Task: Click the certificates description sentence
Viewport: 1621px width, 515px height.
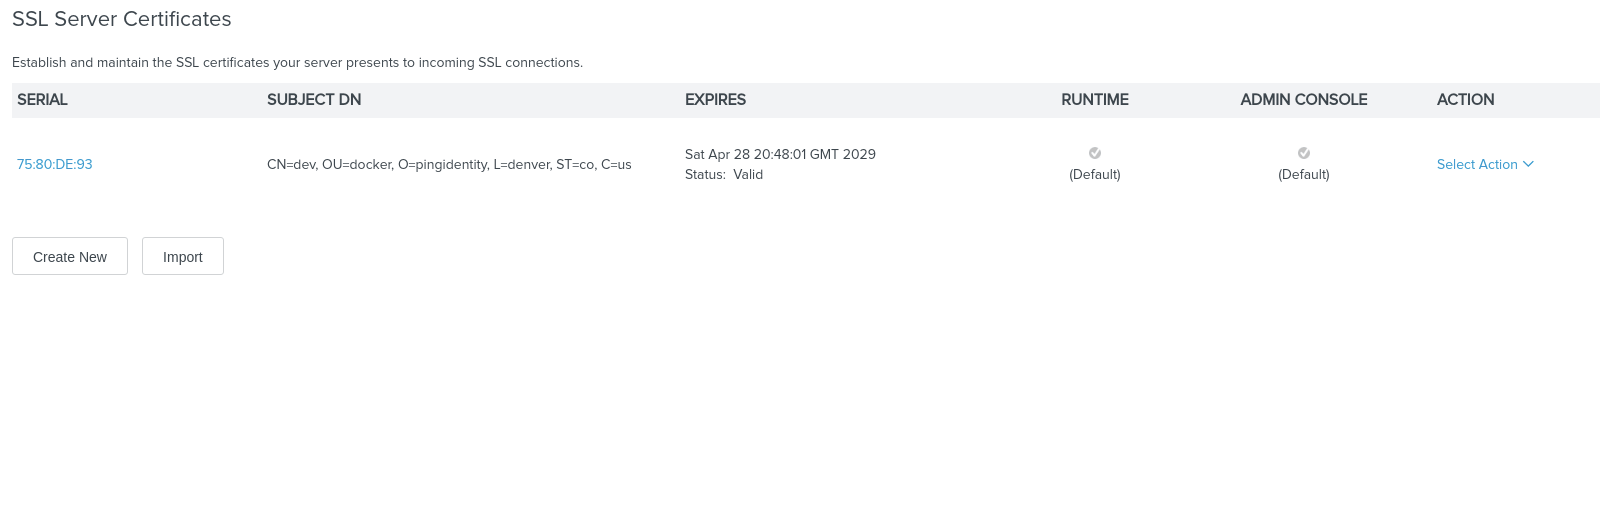Action: [x=297, y=62]
